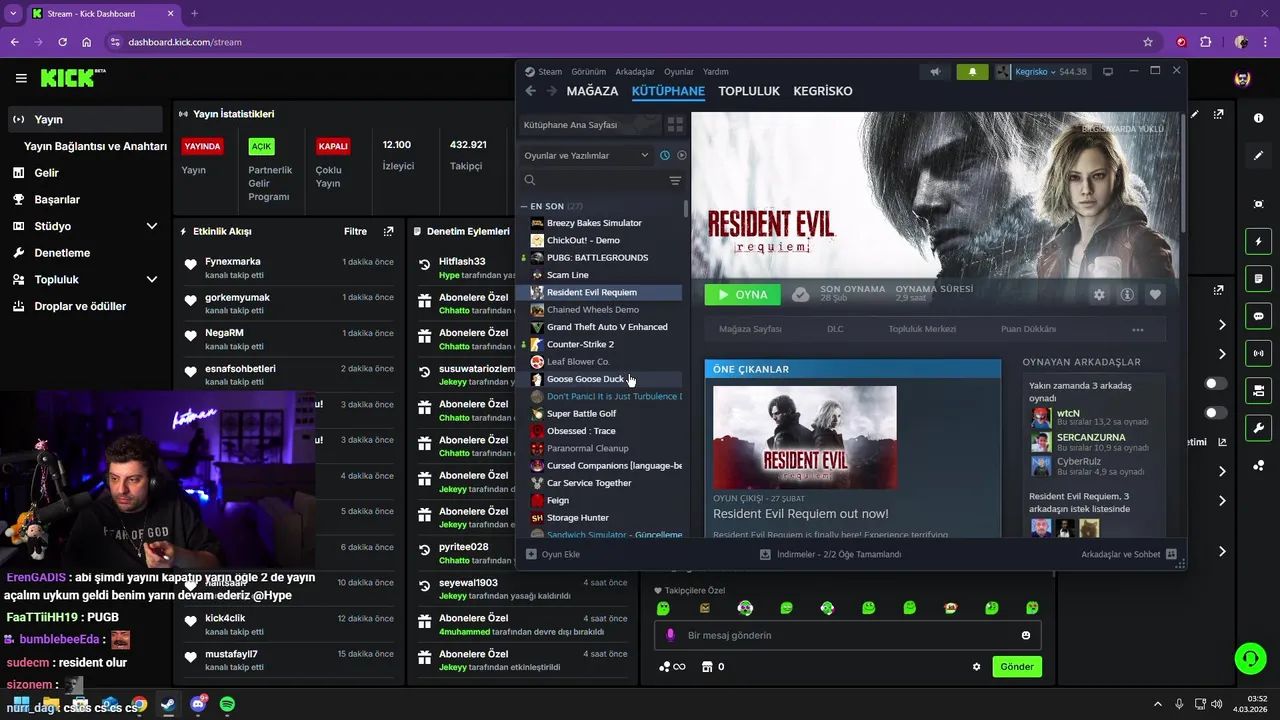This screenshot has height=720, width=1280.
Task: Open the emoji picker in chat input
Action: click(1026, 635)
